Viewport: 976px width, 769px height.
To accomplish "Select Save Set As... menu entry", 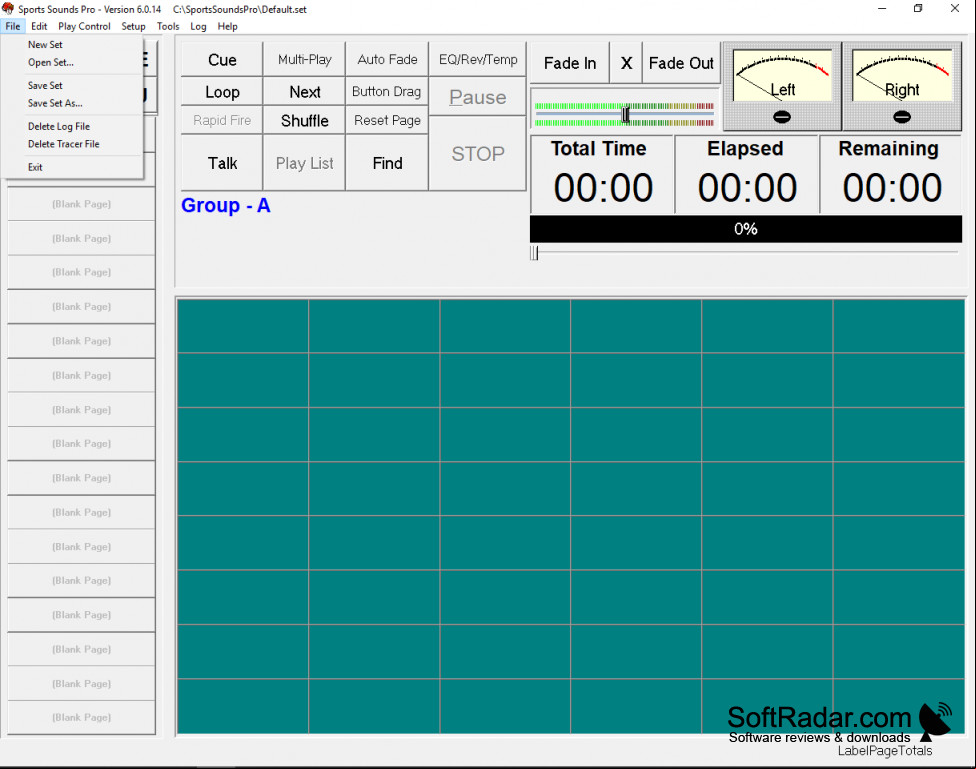I will (72, 103).
